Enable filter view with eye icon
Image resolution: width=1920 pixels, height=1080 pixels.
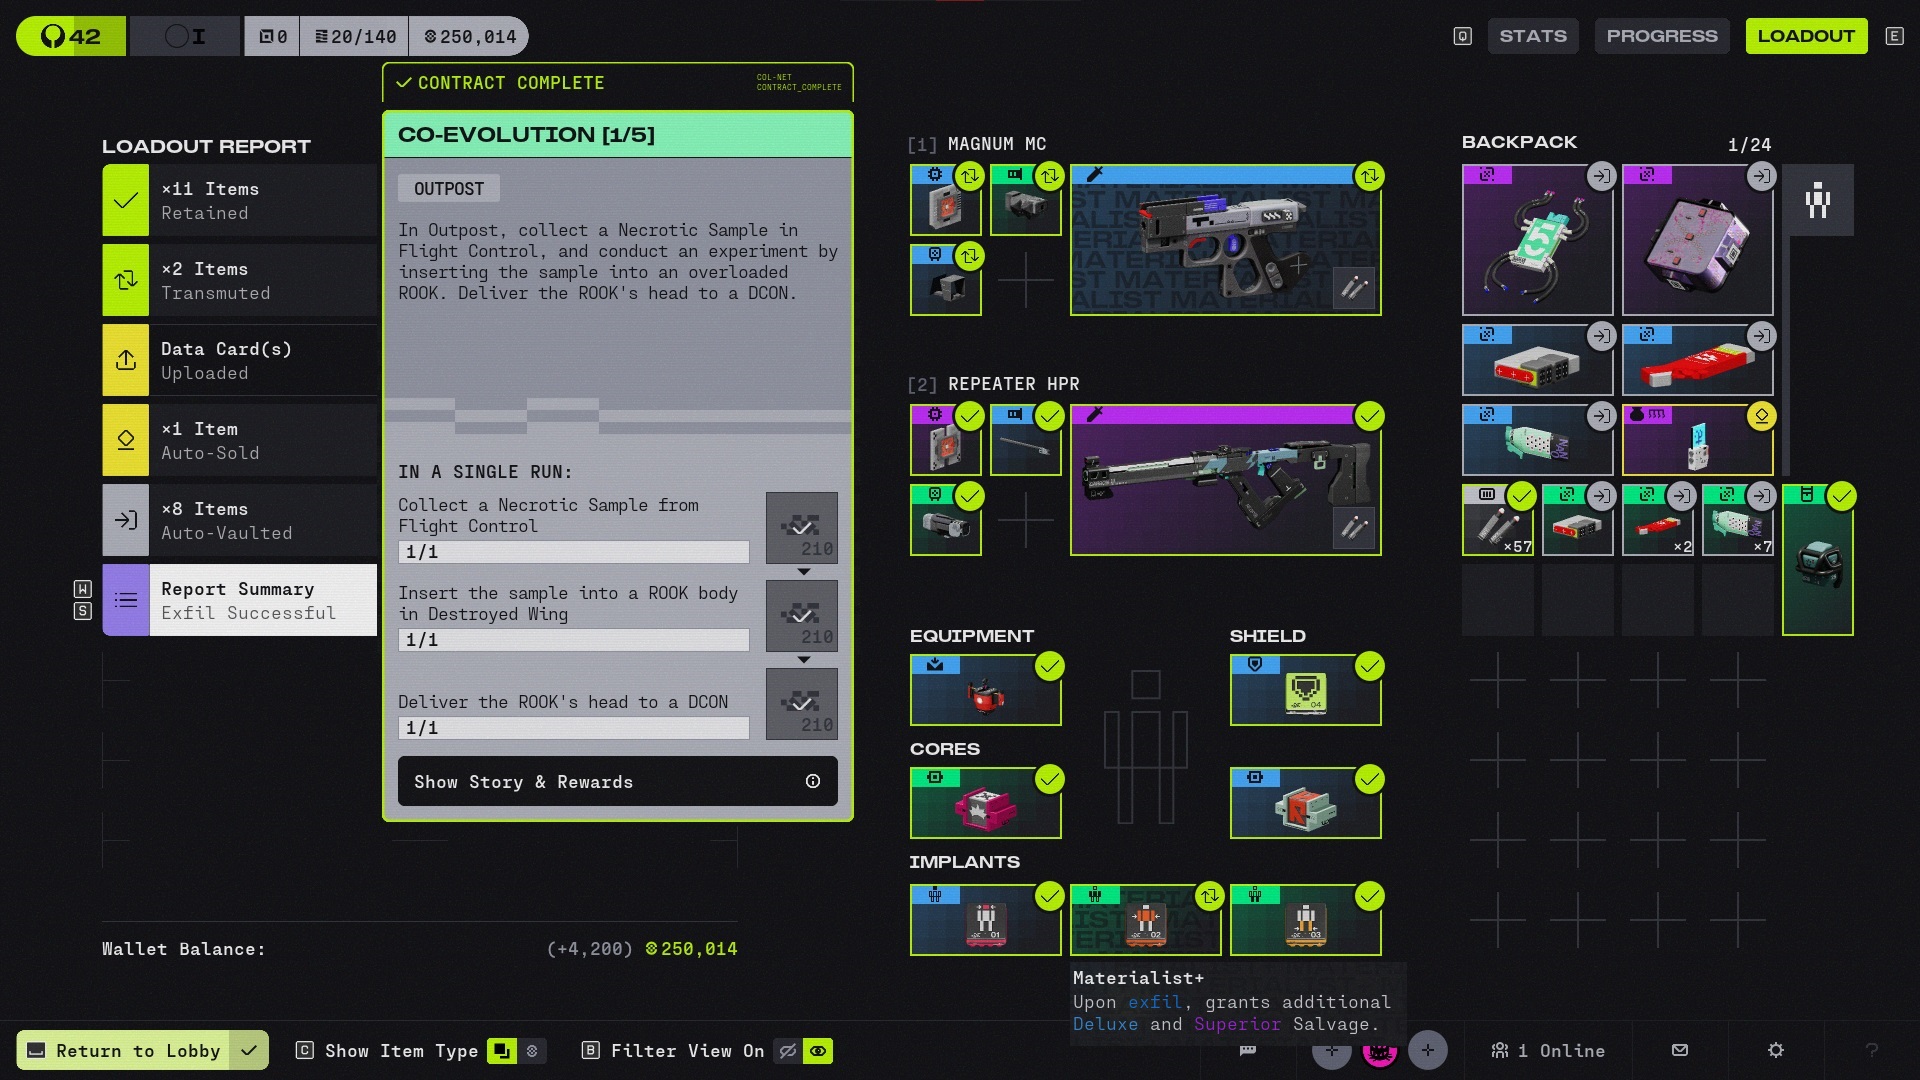coord(818,1051)
